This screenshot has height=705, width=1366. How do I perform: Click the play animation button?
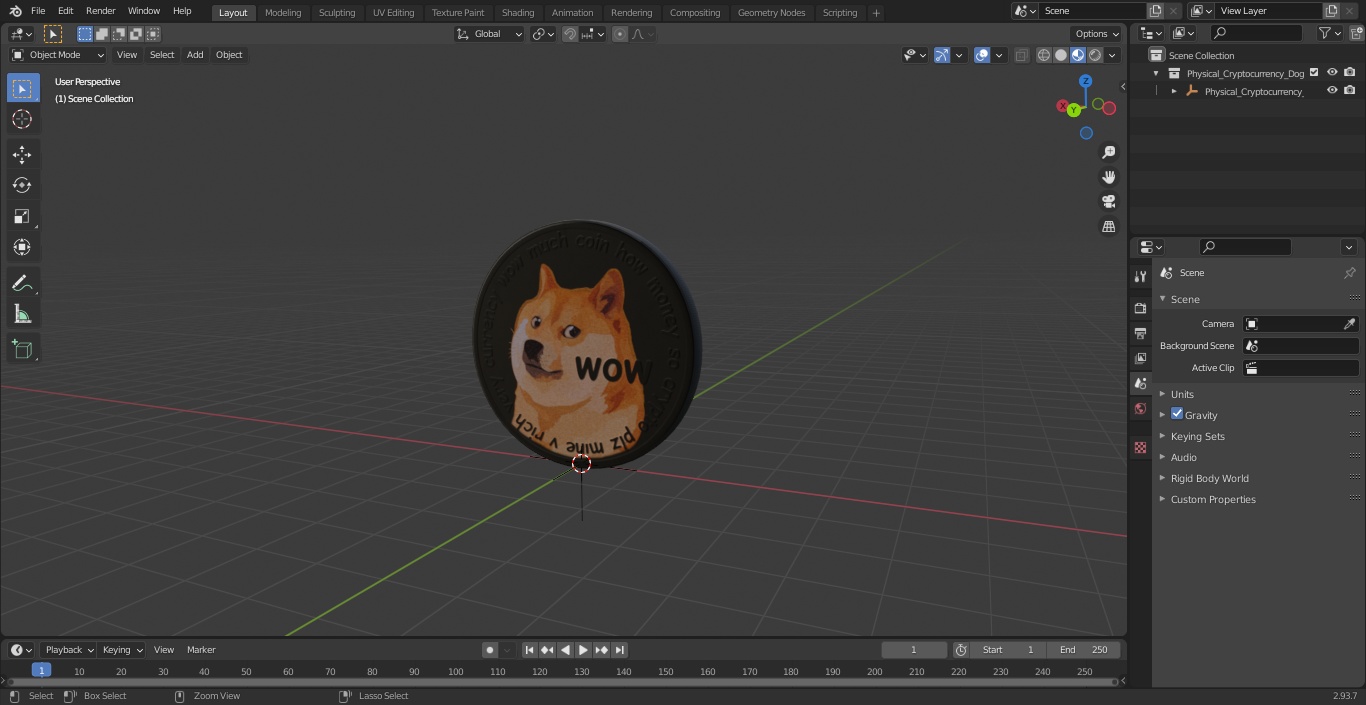[583, 650]
